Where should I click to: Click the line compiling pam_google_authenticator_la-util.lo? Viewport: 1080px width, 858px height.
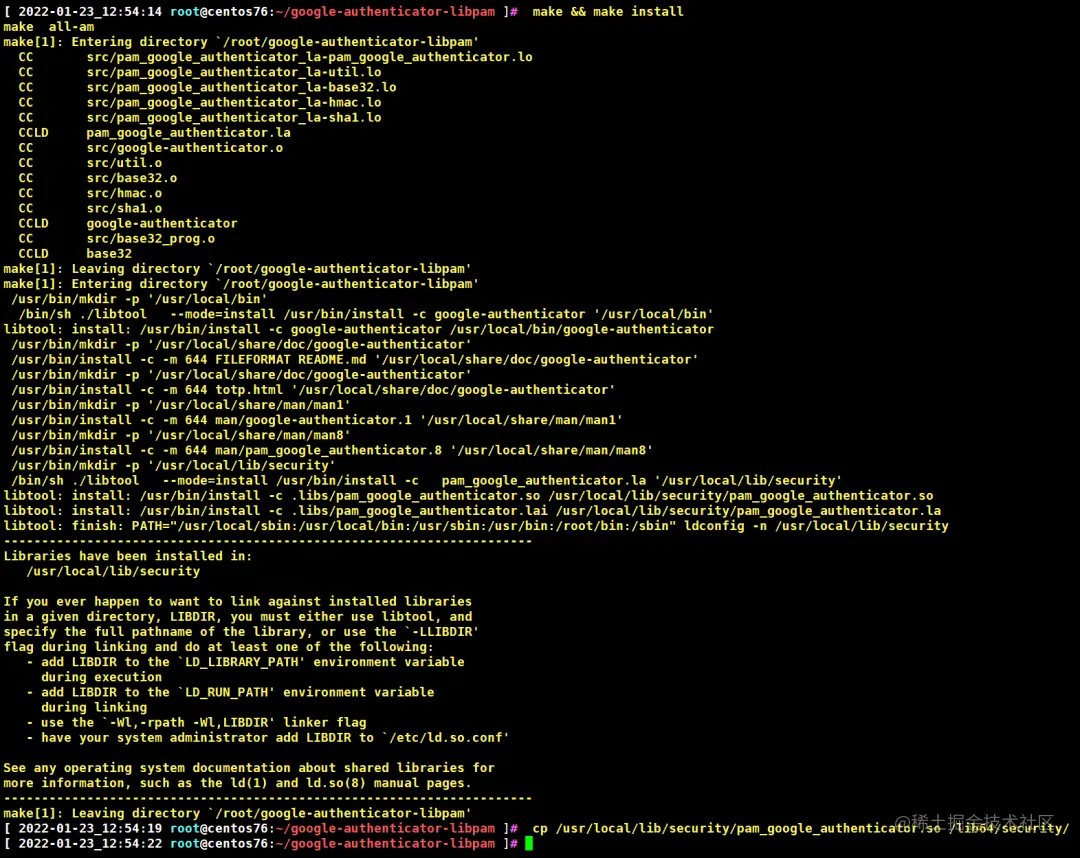click(x=200, y=72)
